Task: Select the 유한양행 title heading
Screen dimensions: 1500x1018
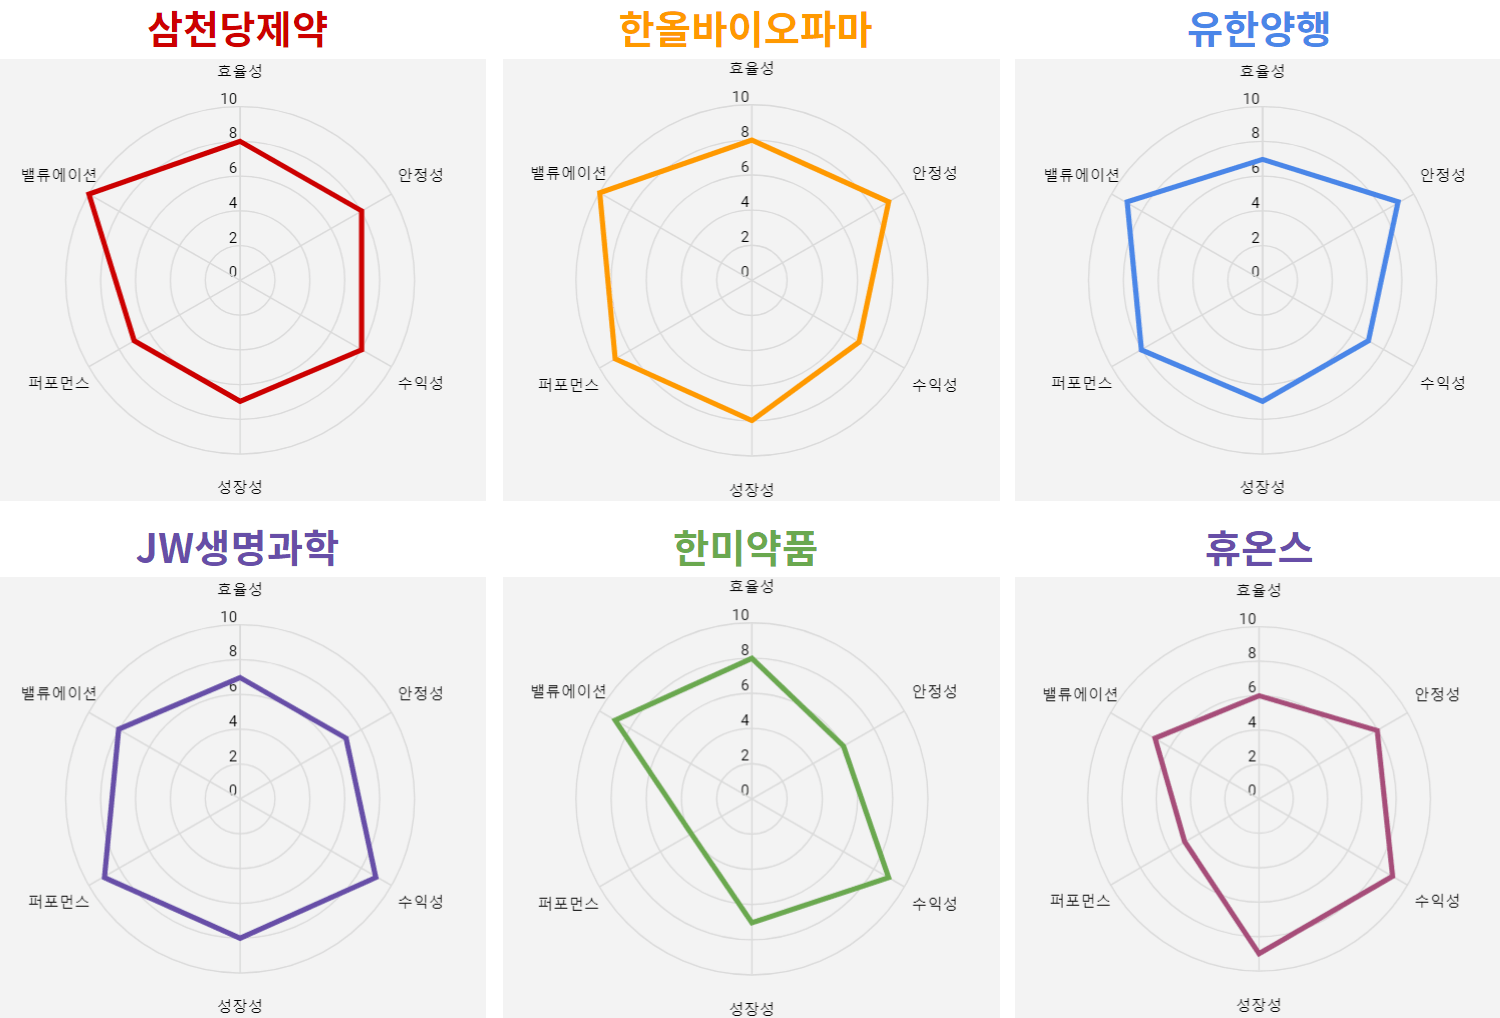Action: pos(1258,28)
